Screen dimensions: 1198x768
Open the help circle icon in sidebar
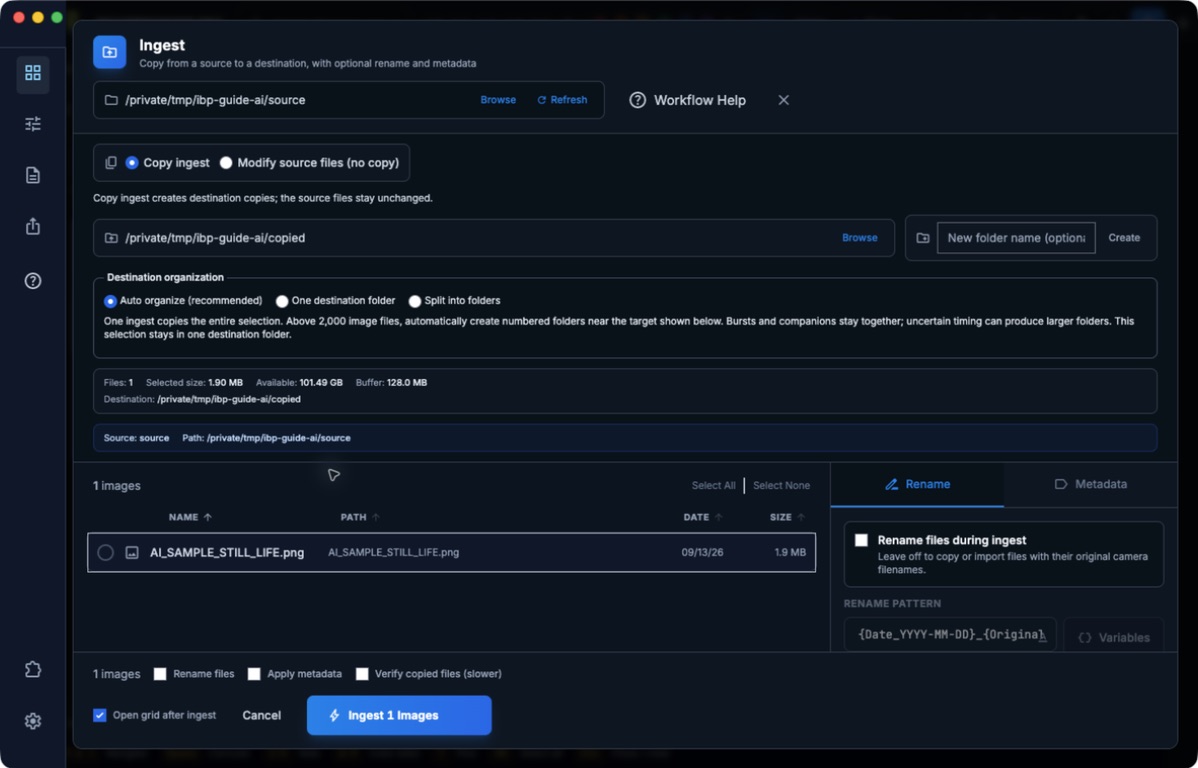coord(33,280)
